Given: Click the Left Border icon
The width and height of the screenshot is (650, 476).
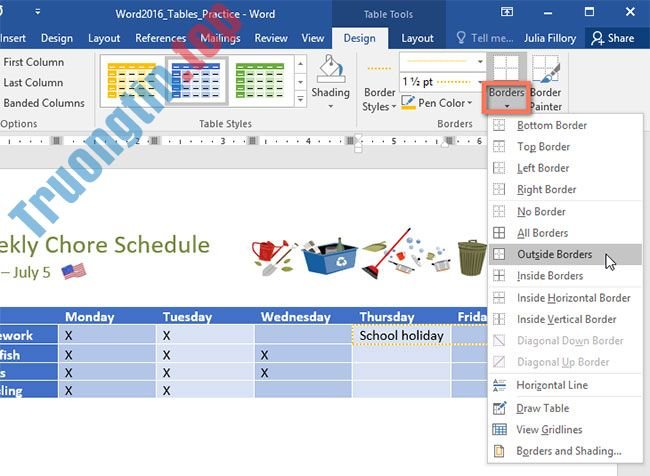Looking at the screenshot, I should [x=499, y=168].
